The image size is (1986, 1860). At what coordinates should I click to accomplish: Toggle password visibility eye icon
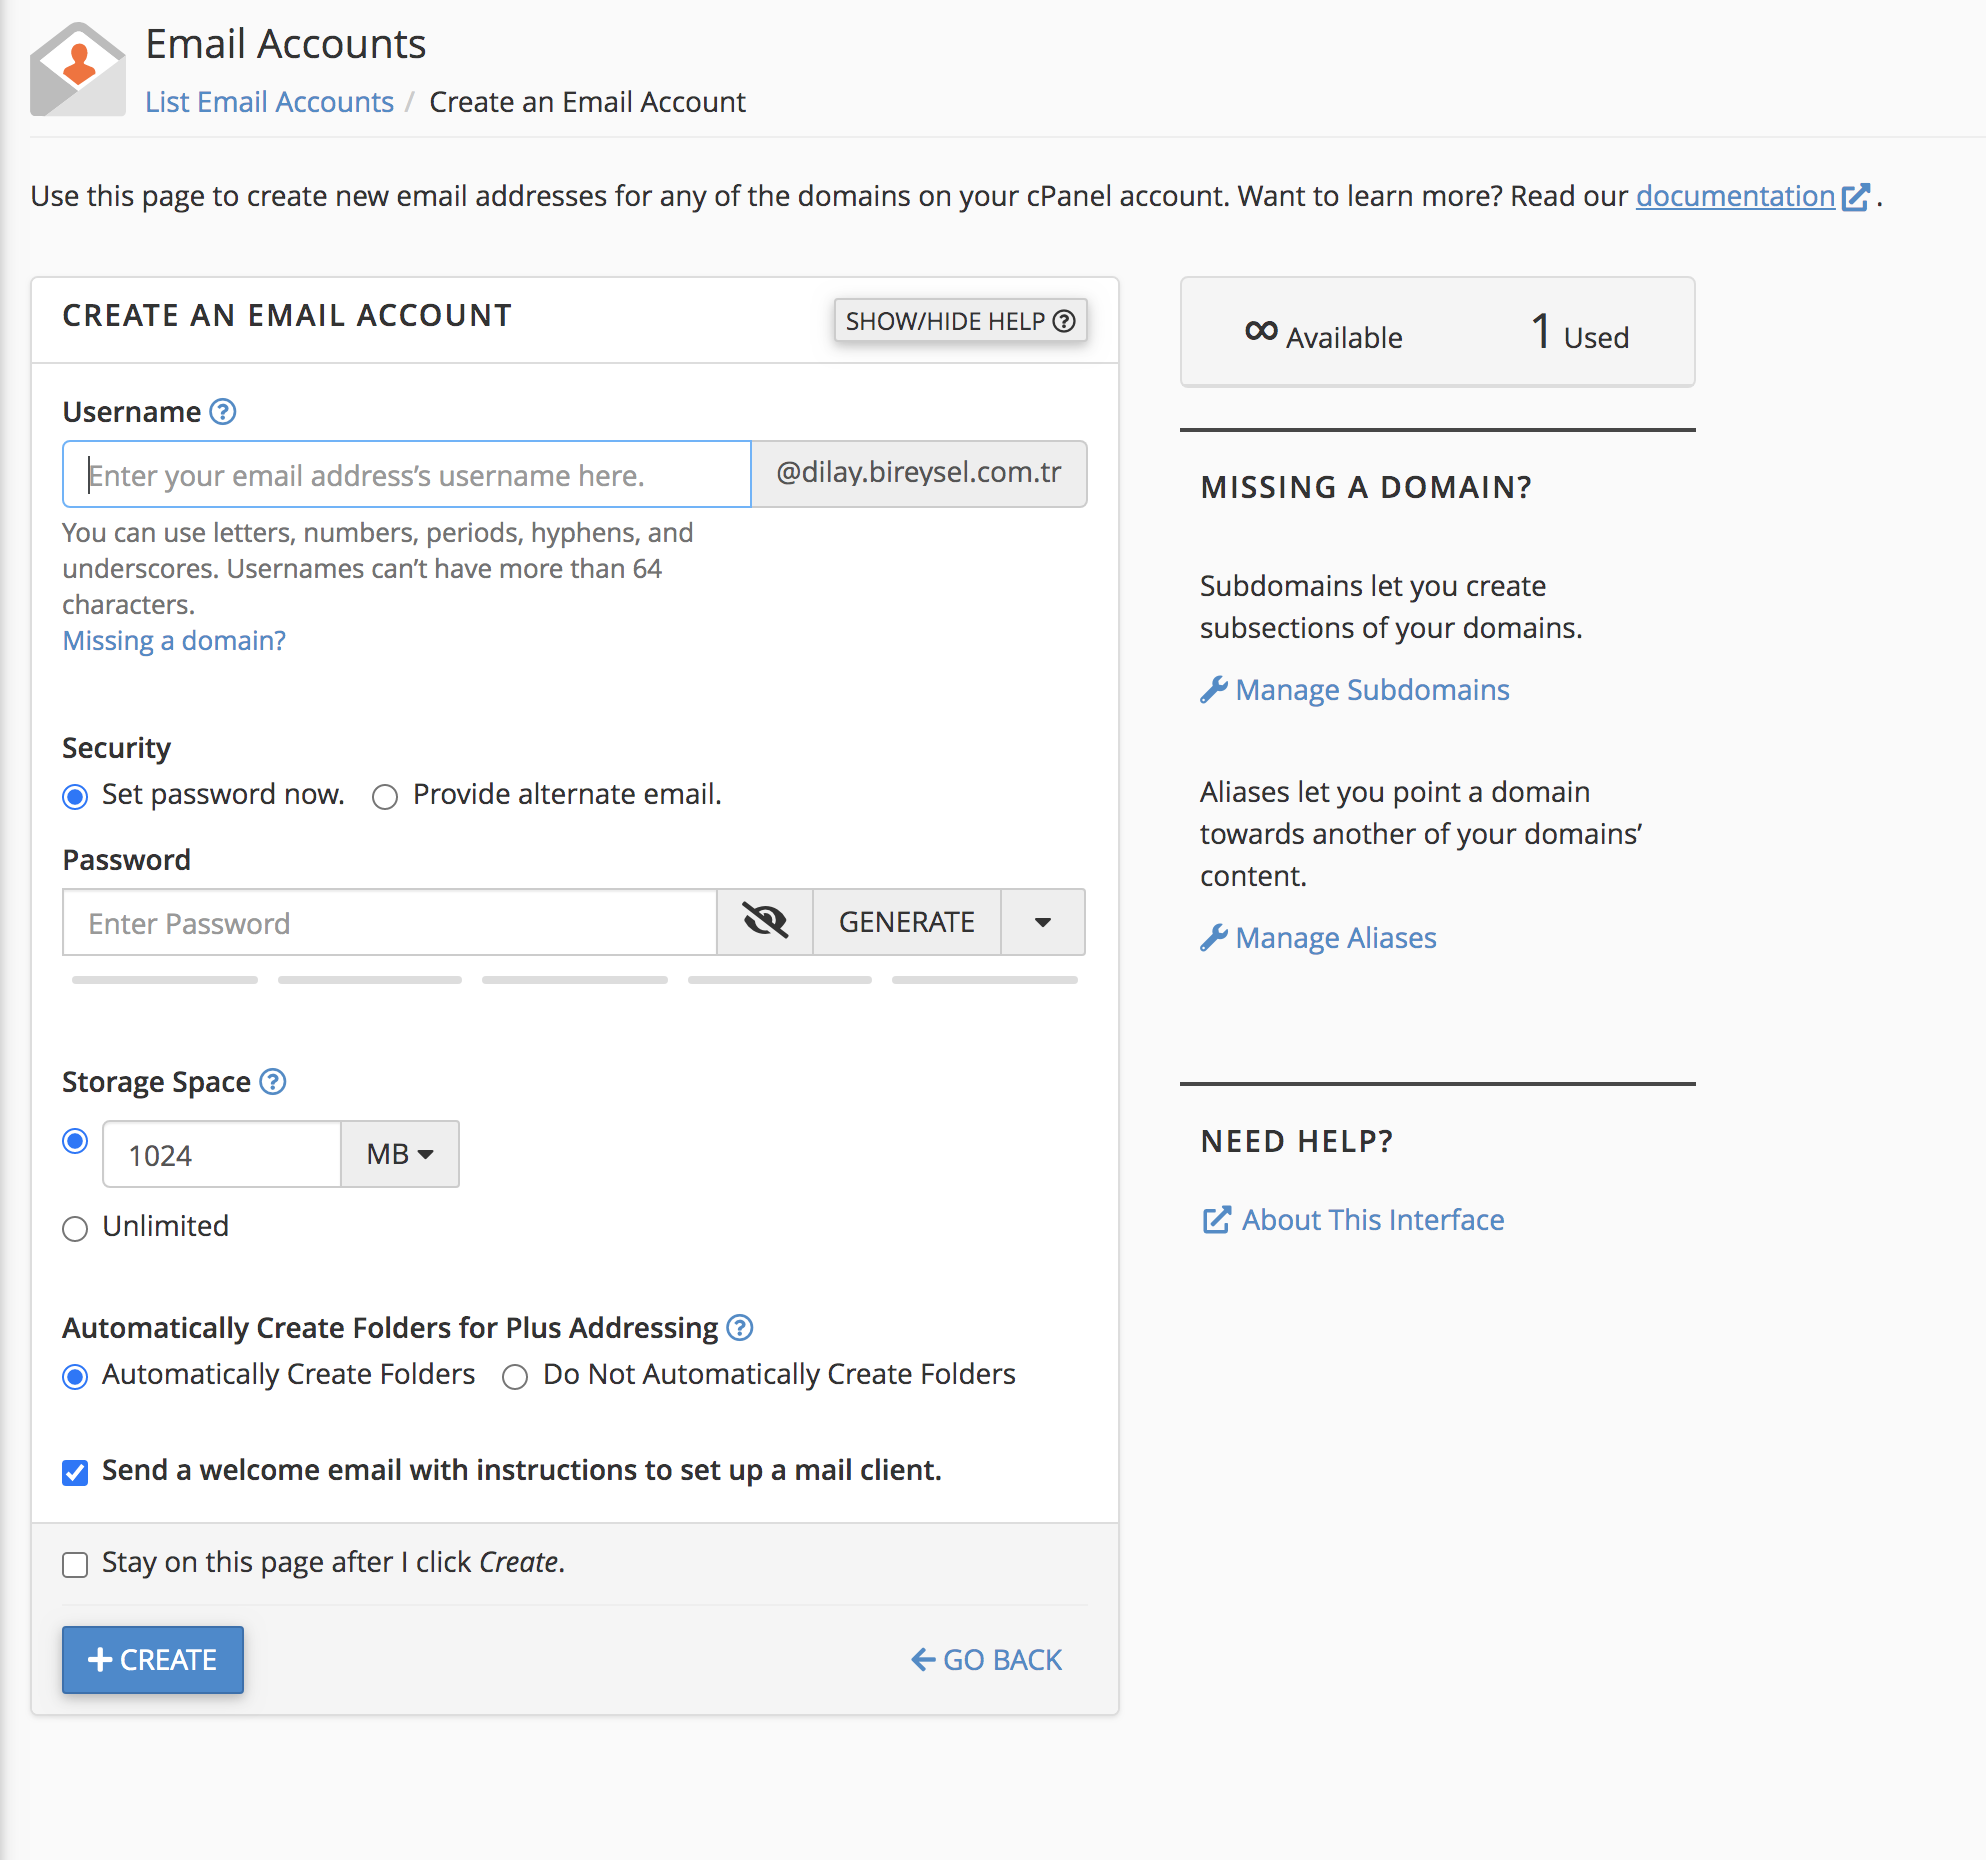[x=765, y=922]
